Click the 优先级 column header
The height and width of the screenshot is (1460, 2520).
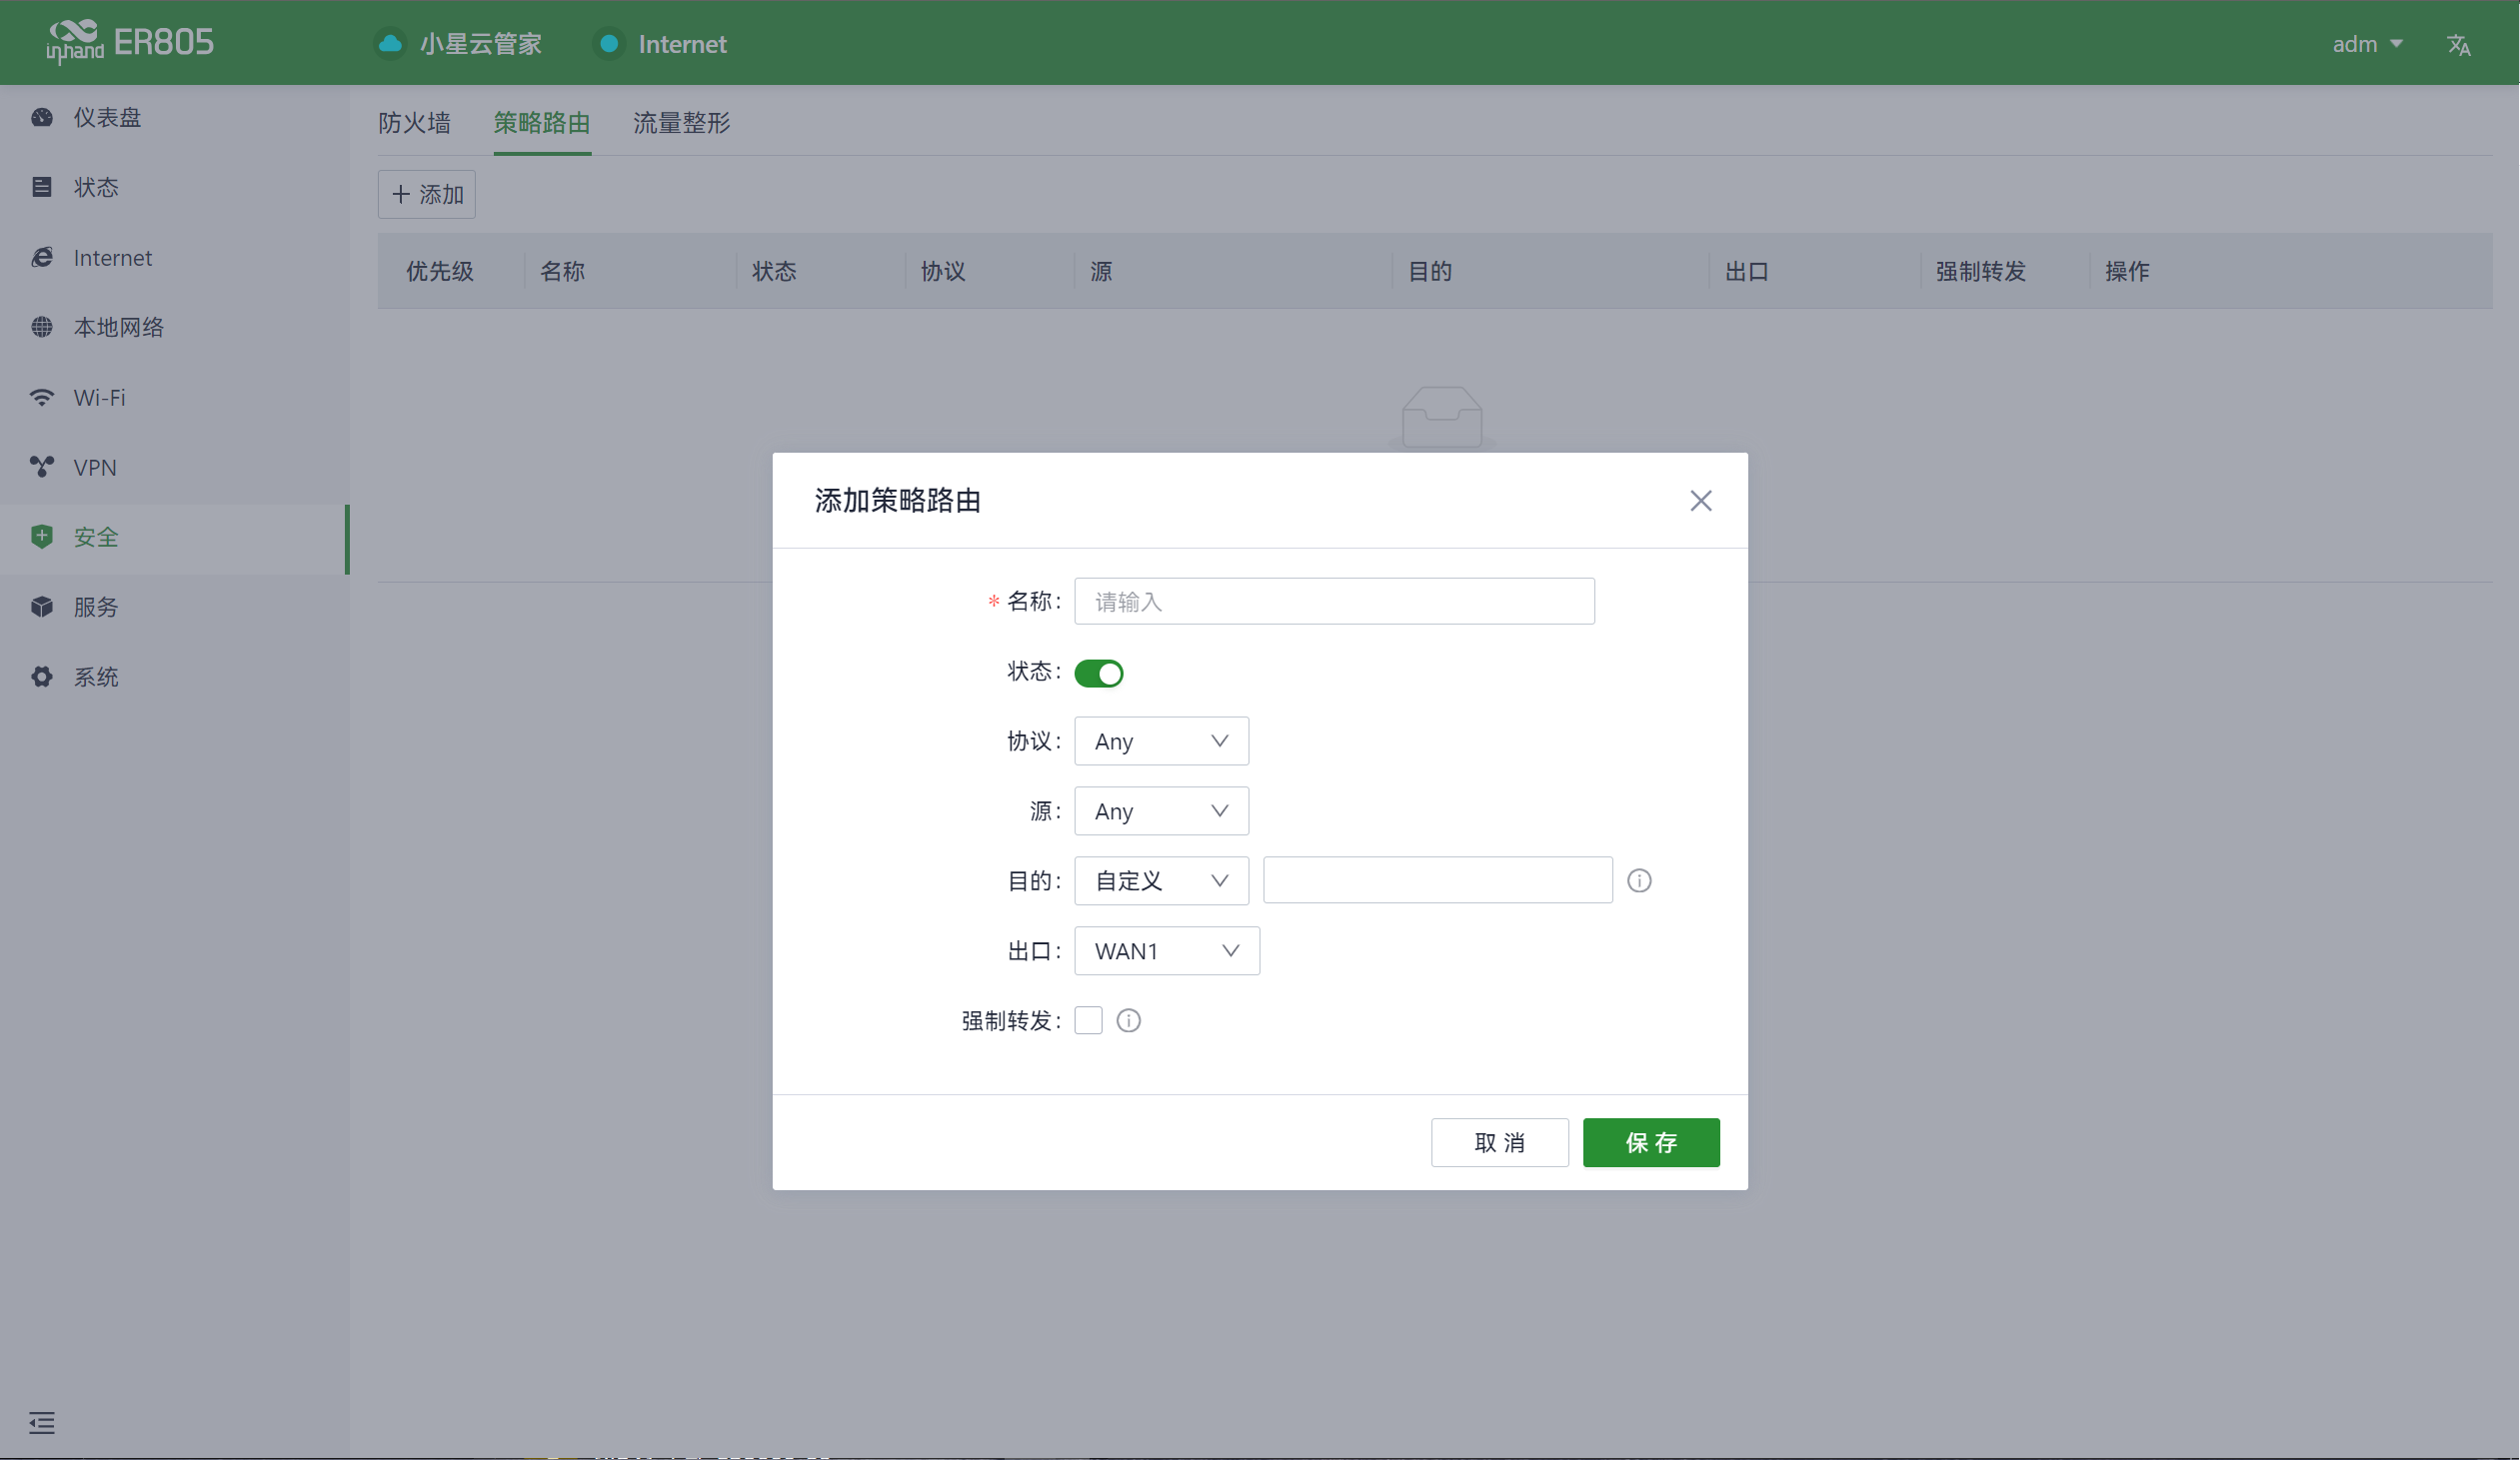point(440,271)
